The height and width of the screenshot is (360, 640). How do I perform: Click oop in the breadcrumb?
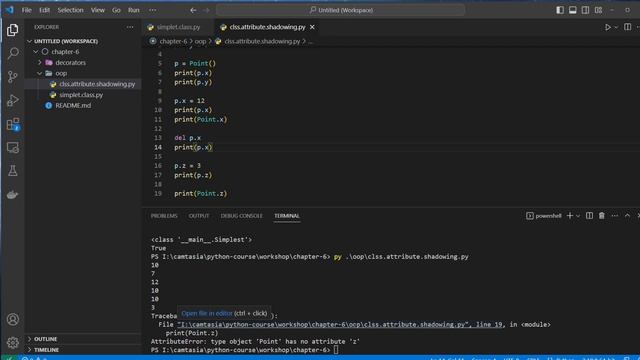click(200, 41)
